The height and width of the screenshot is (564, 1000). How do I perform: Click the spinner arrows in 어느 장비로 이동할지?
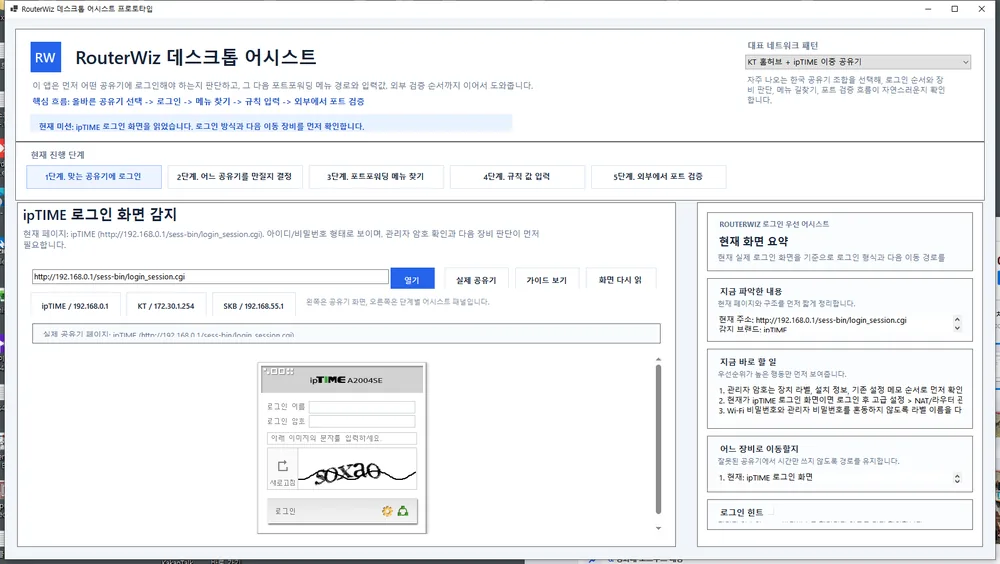pos(957,479)
